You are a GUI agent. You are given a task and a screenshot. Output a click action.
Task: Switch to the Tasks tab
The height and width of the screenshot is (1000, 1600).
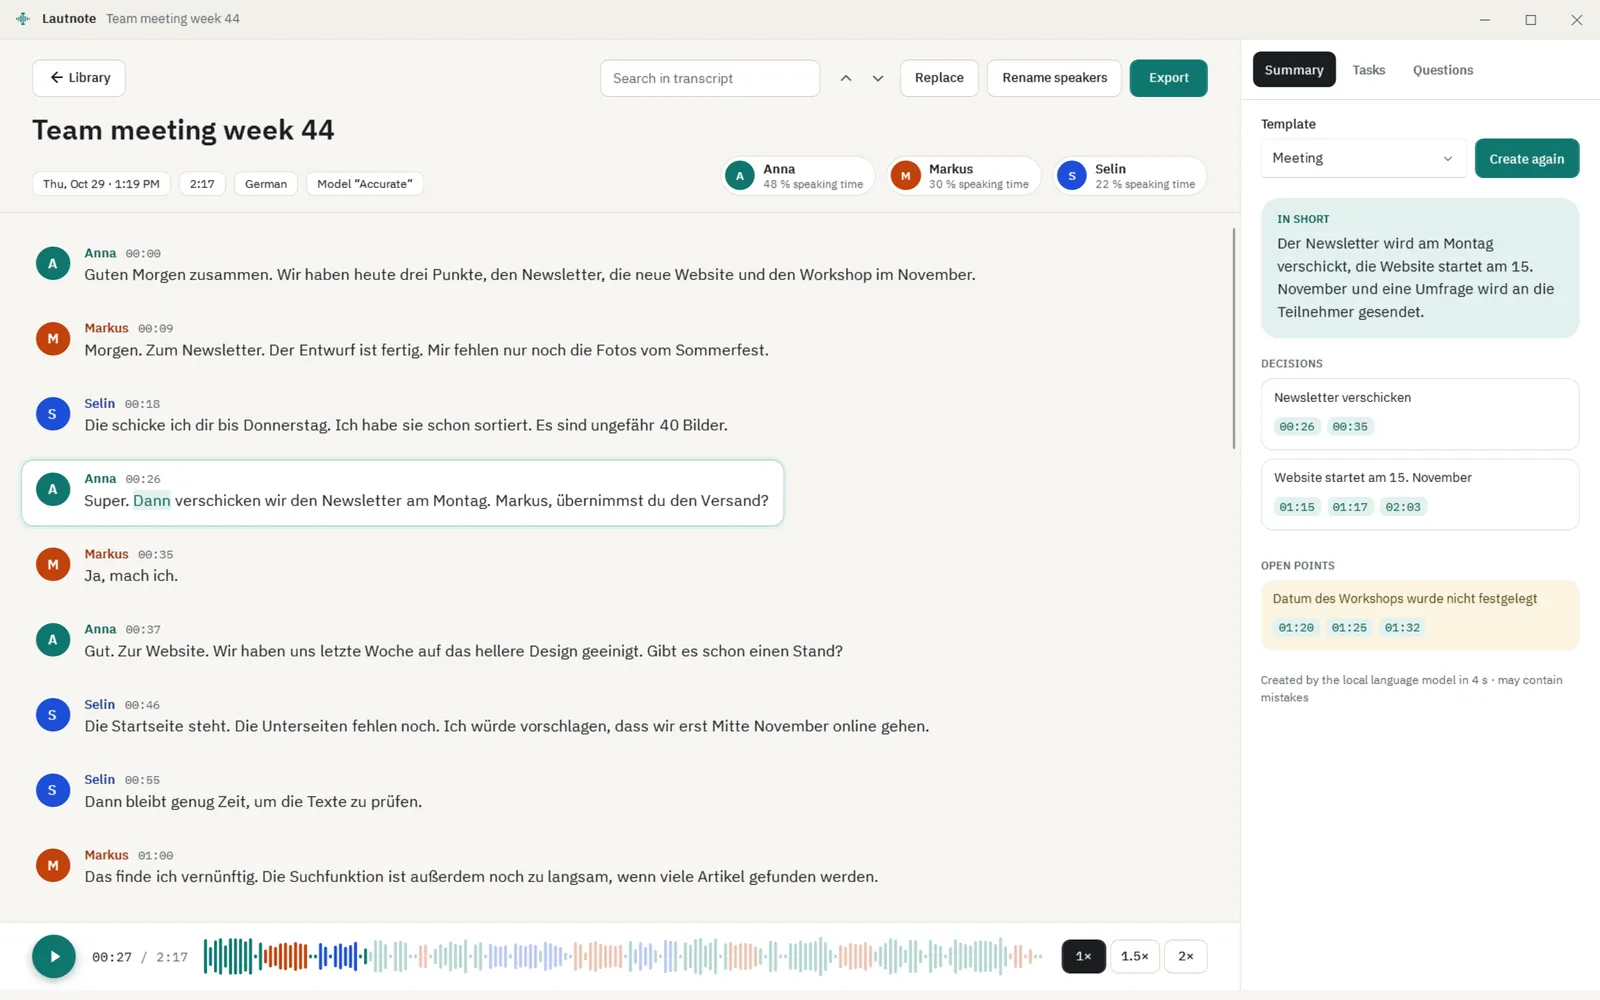click(x=1369, y=70)
